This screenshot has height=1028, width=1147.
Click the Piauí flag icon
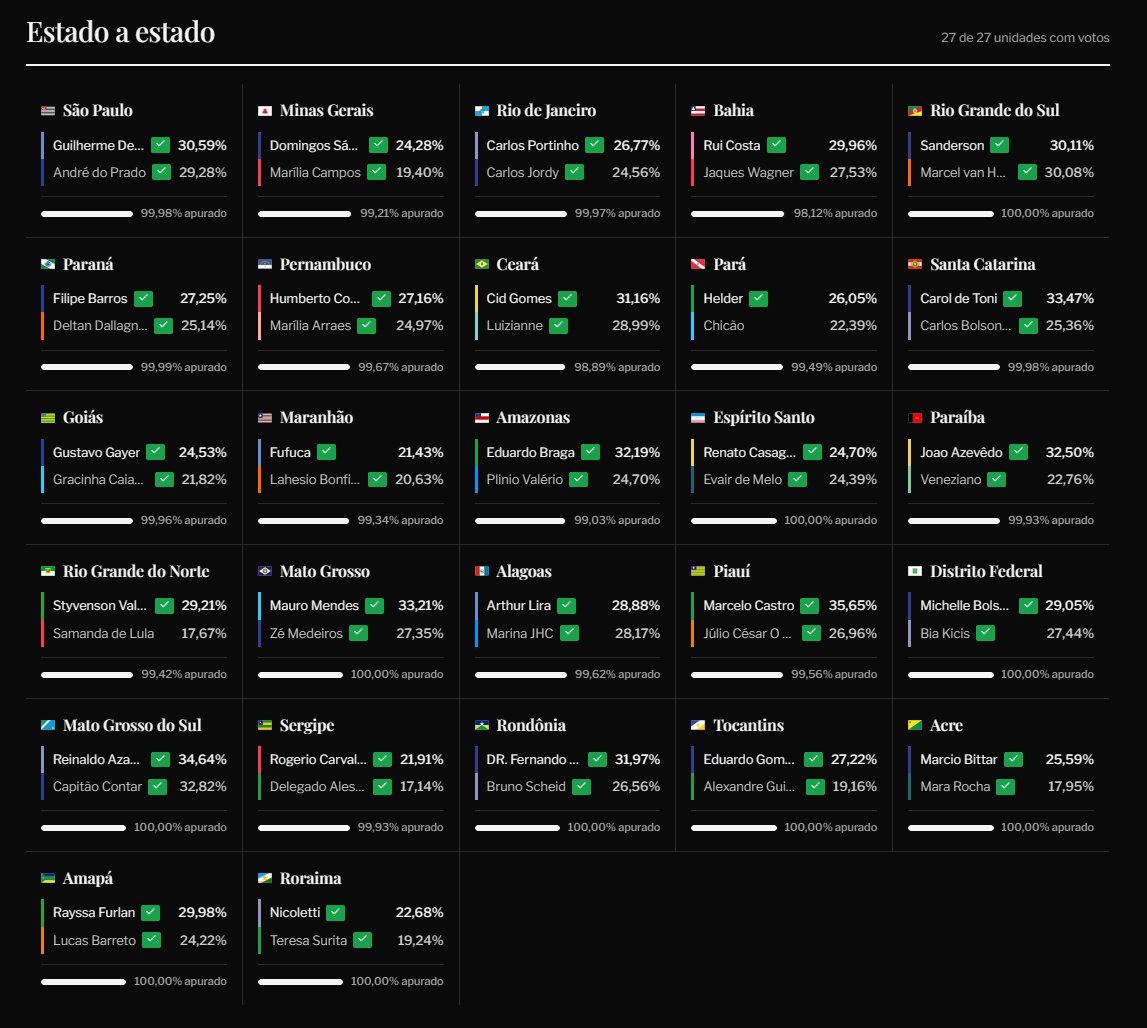coord(698,571)
